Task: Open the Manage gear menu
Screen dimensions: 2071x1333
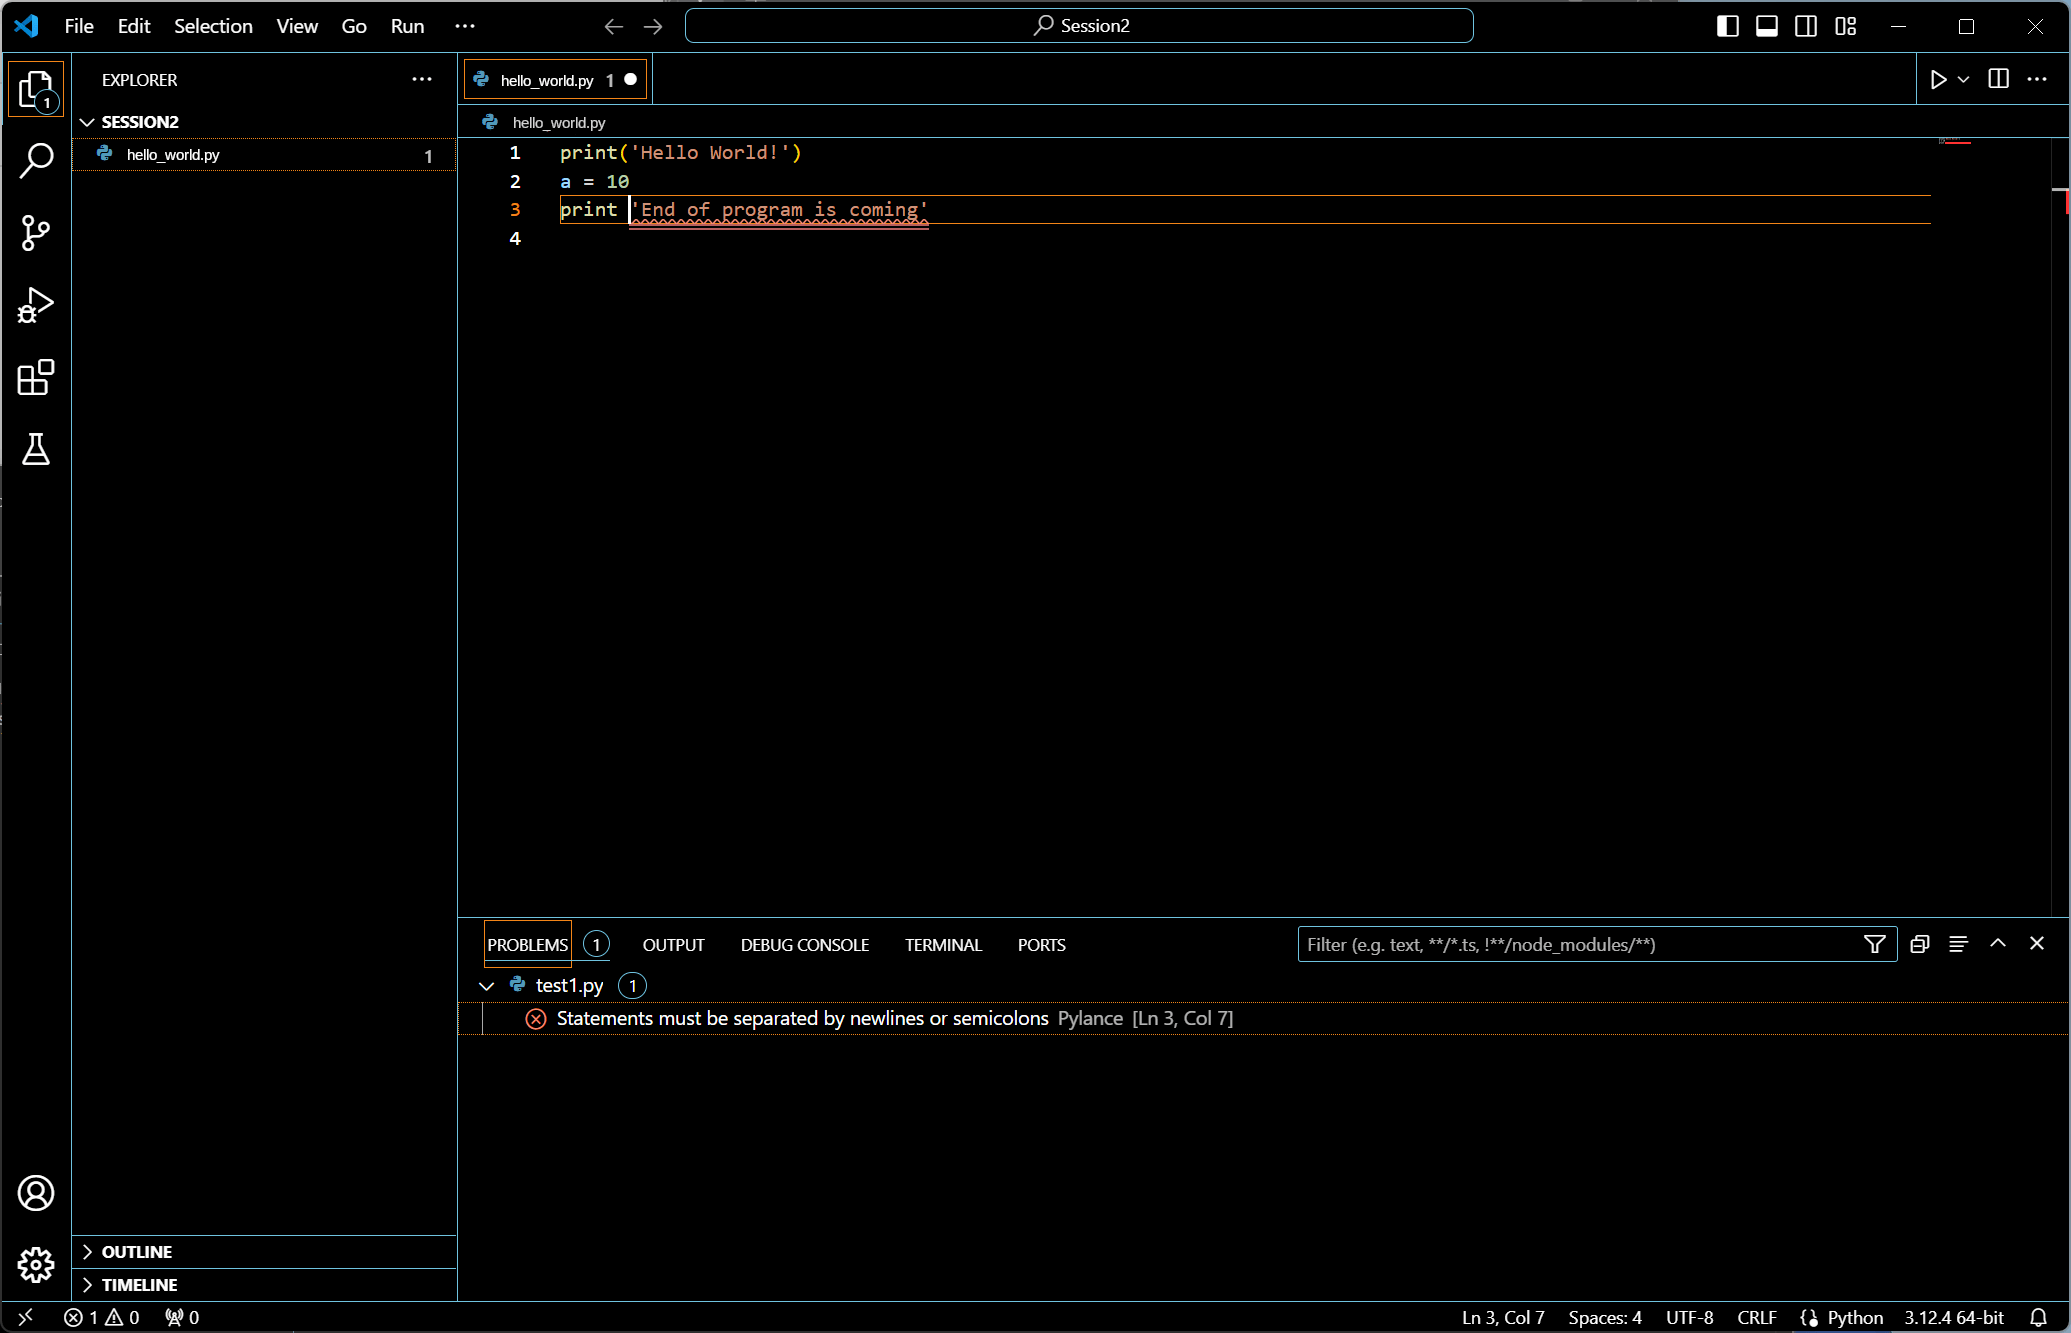Action: click(x=36, y=1265)
